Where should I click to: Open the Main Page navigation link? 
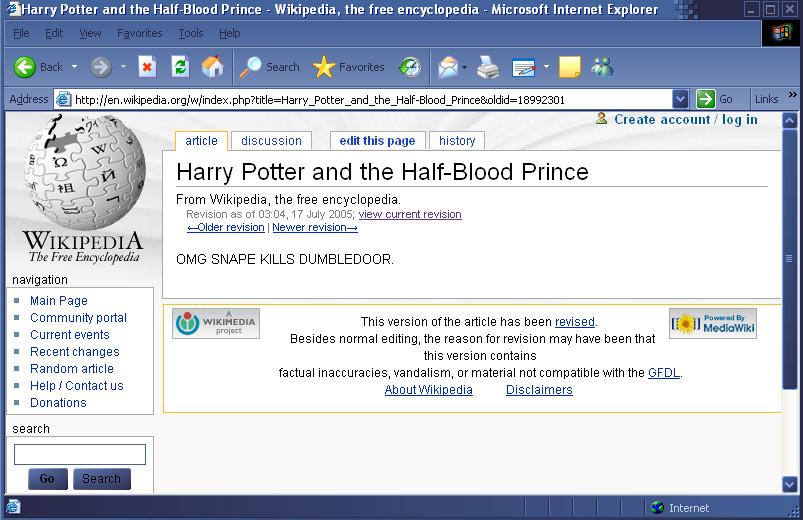point(59,301)
